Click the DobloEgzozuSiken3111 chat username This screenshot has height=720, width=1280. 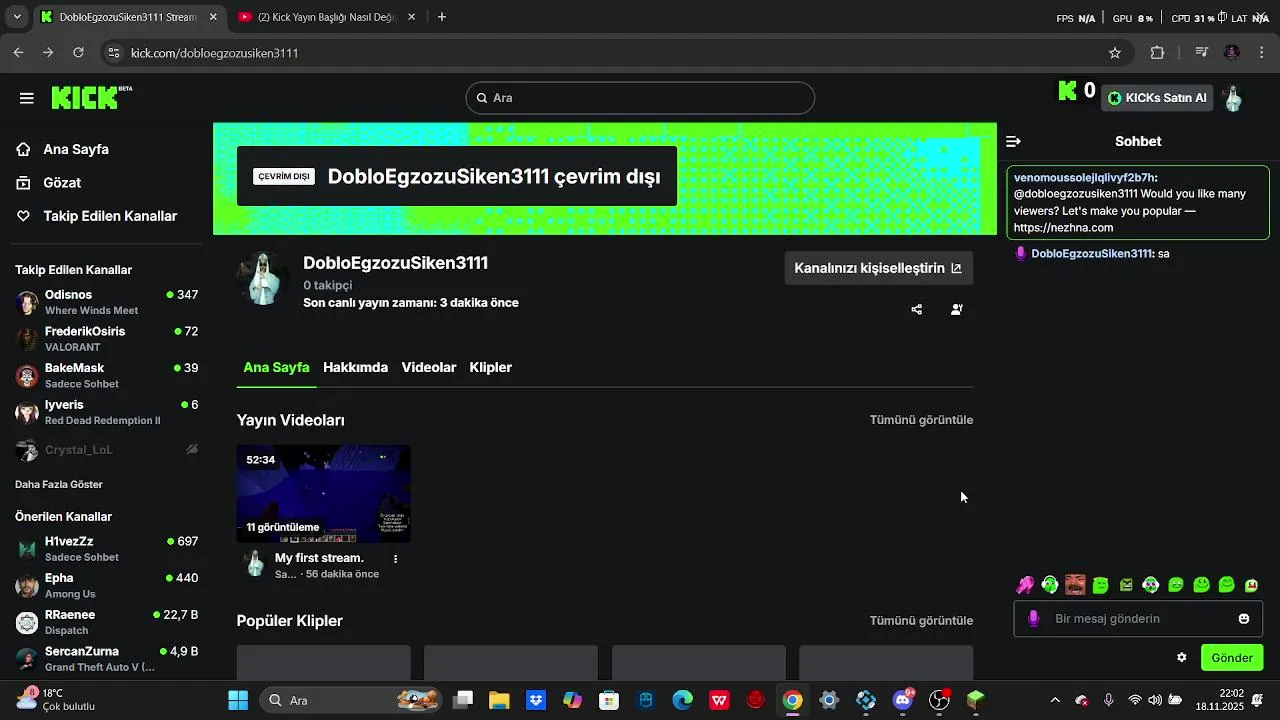(1092, 254)
